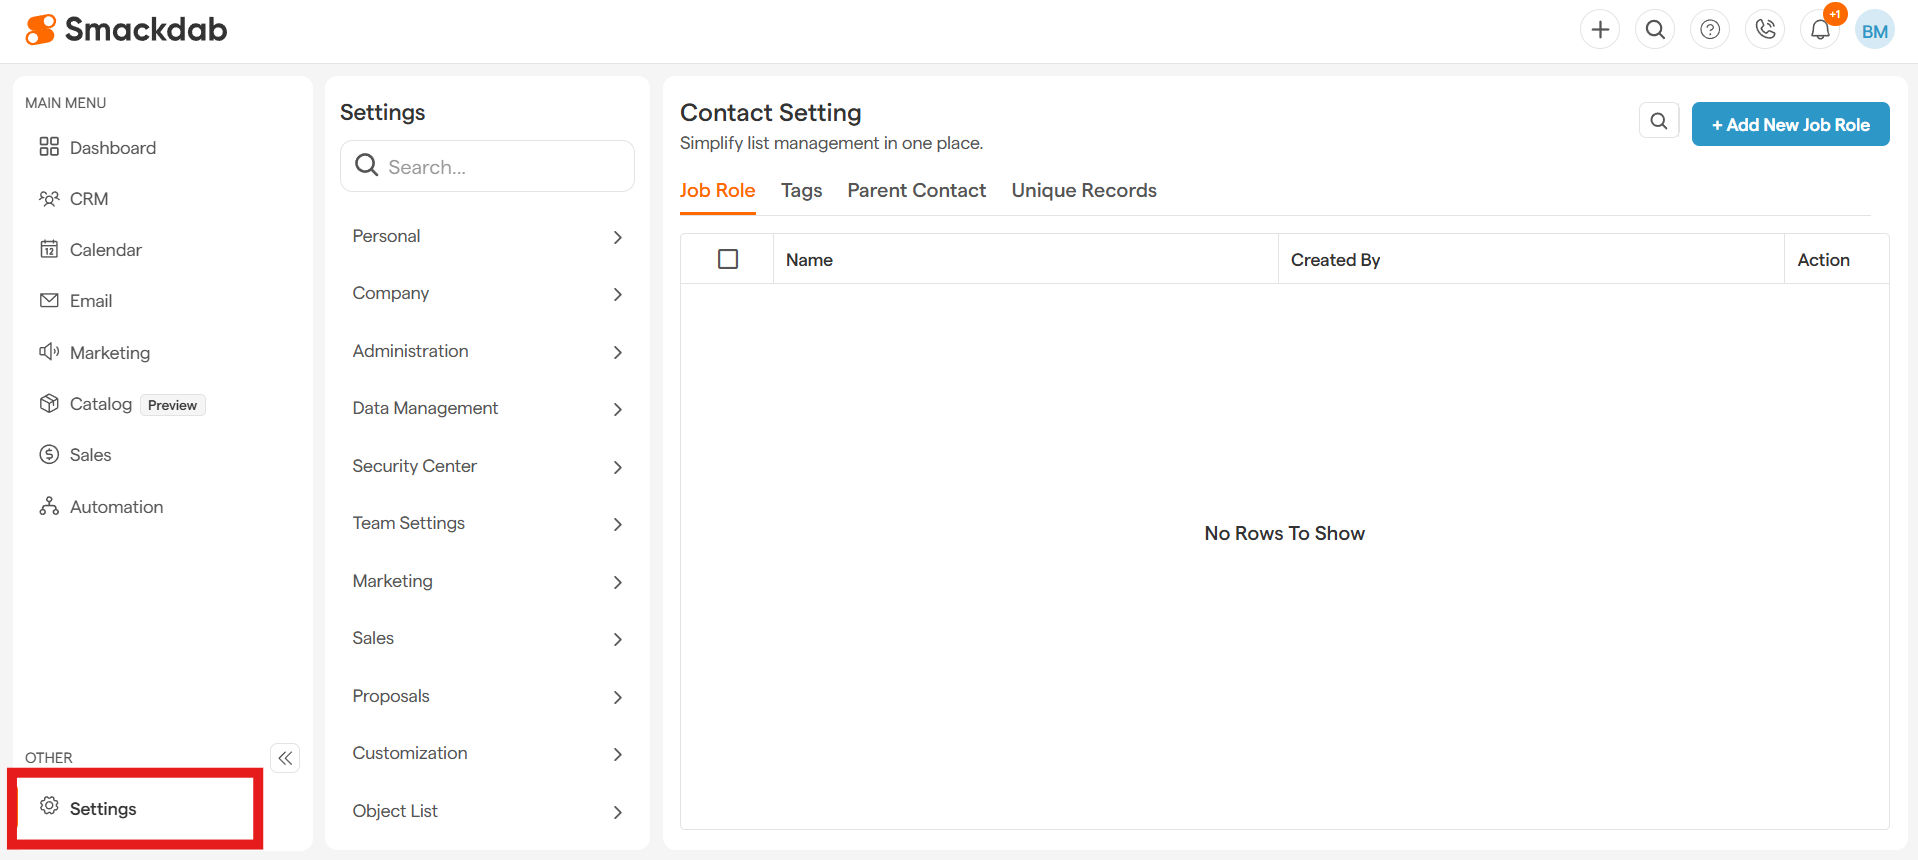
Task: Open the help question mark icon
Action: (1710, 30)
